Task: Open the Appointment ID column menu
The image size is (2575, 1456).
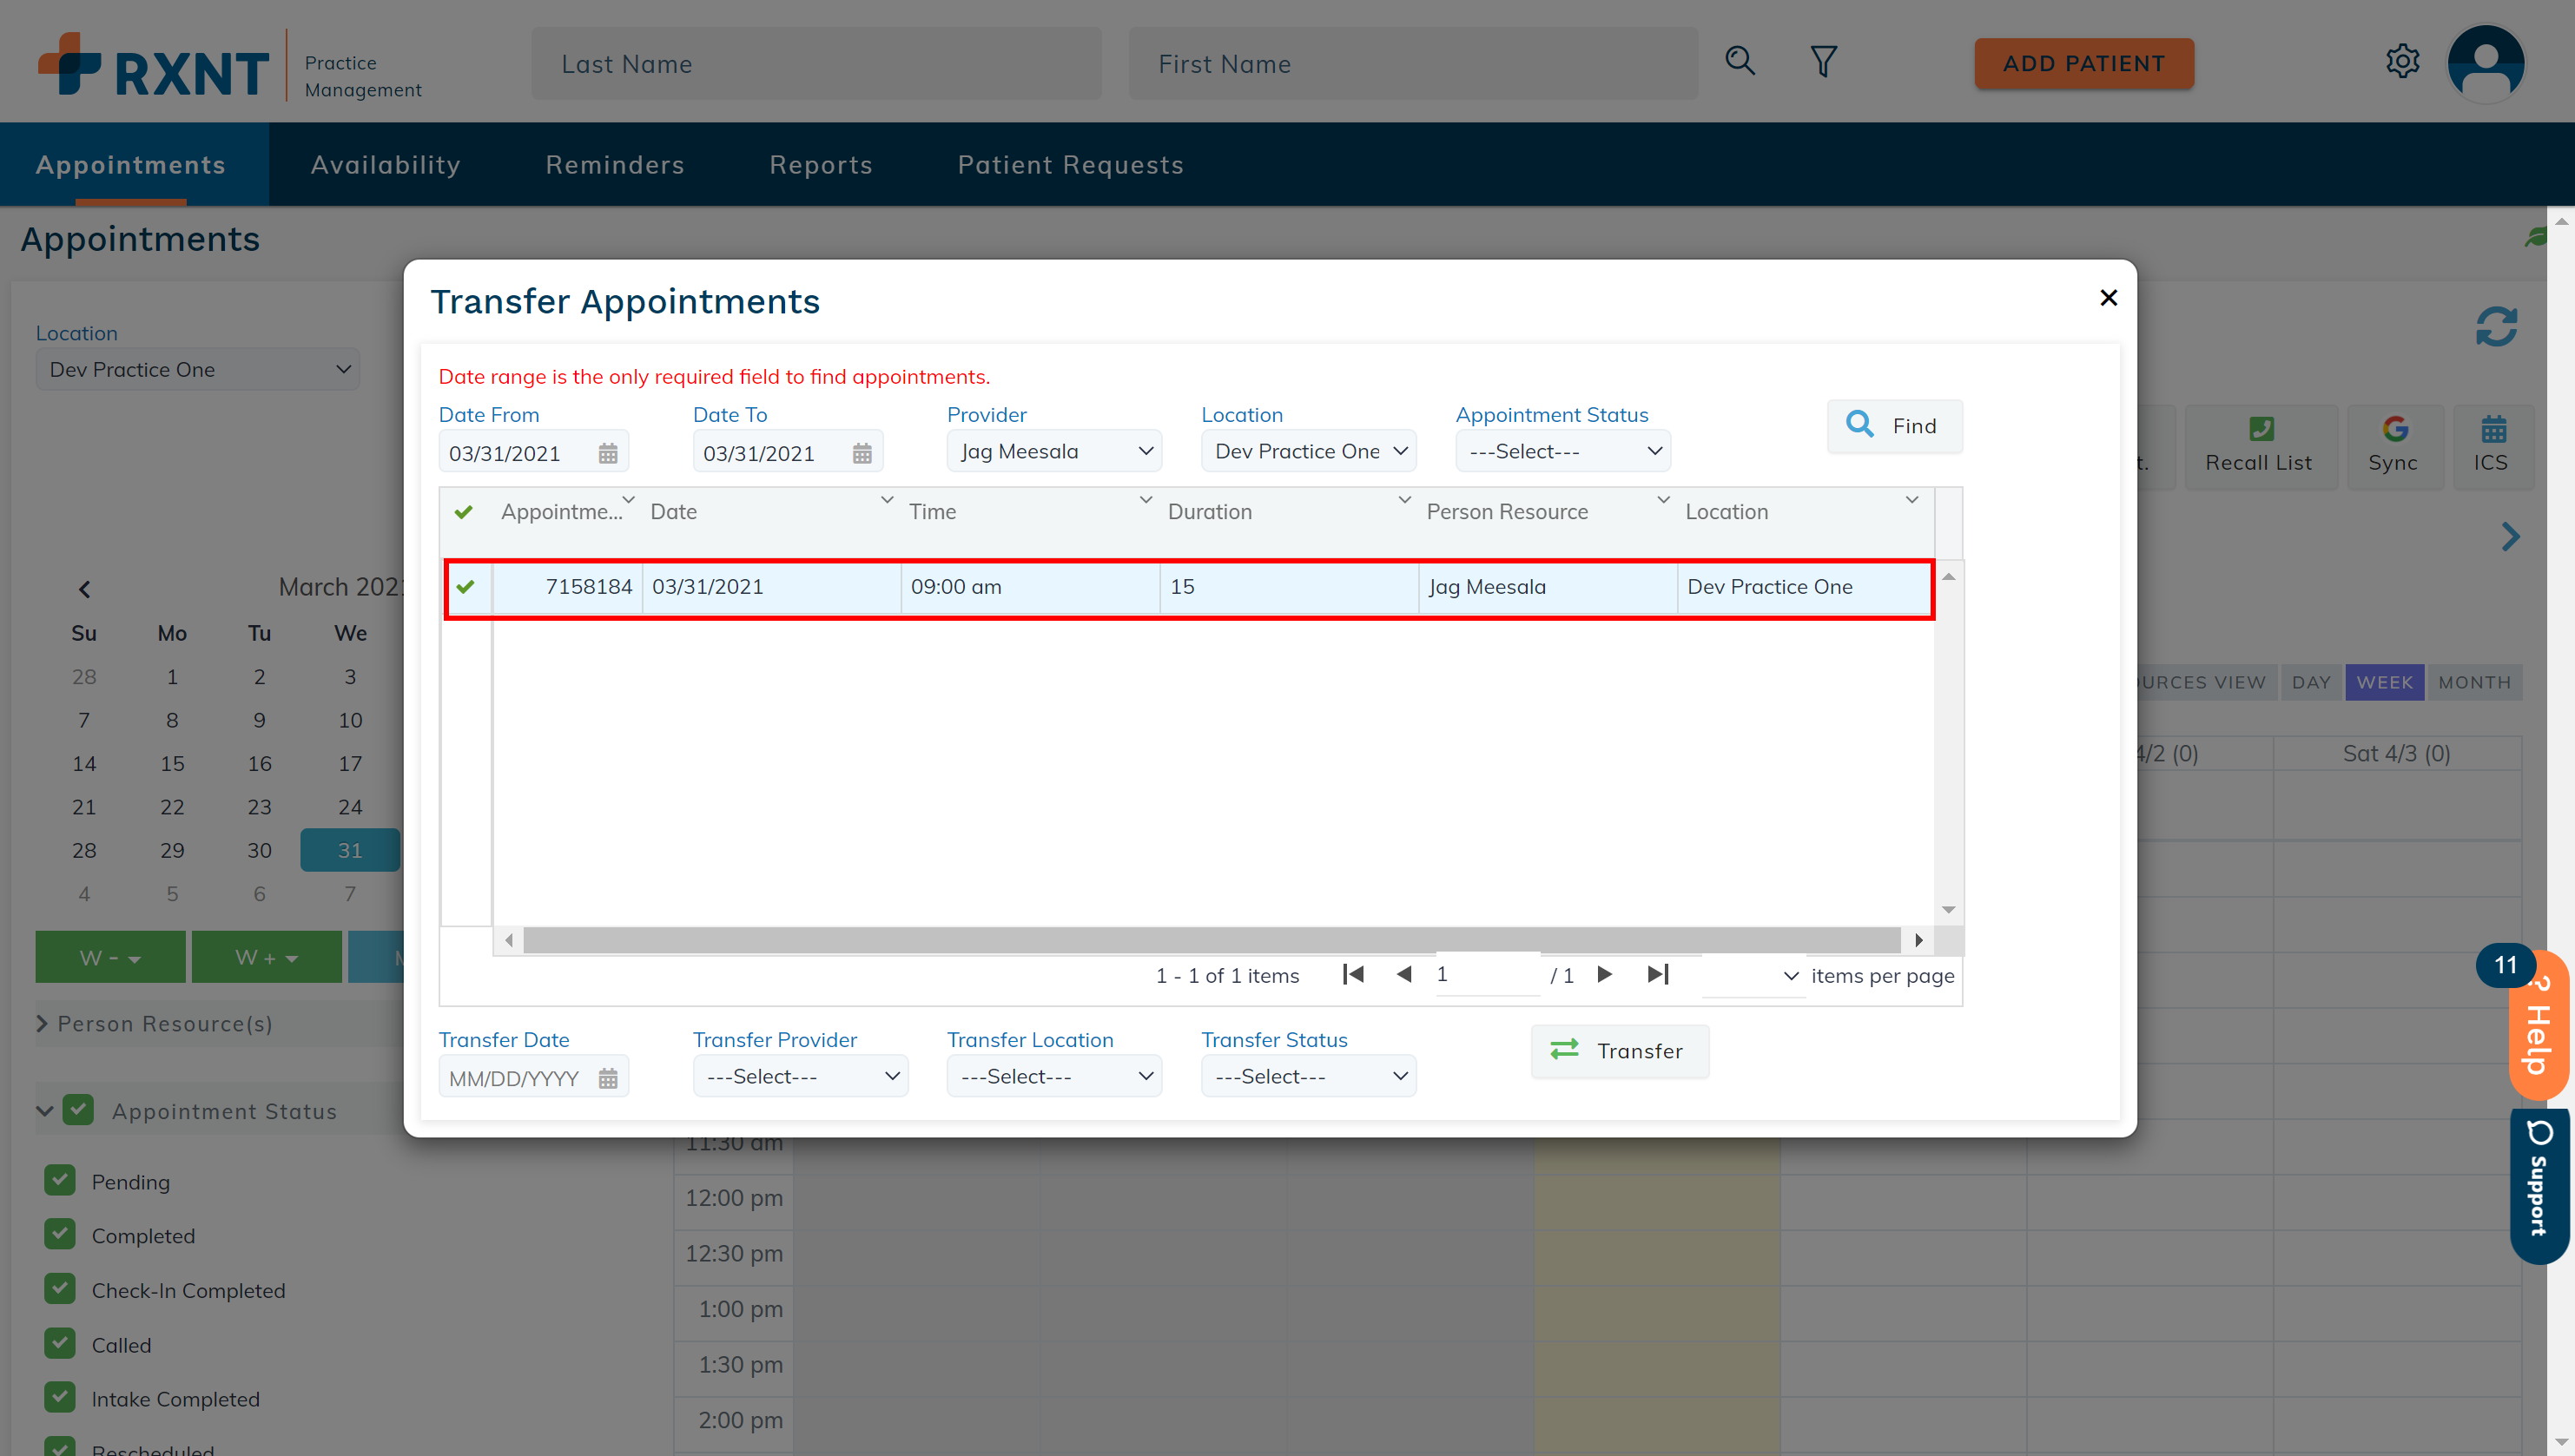Action: click(x=628, y=499)
